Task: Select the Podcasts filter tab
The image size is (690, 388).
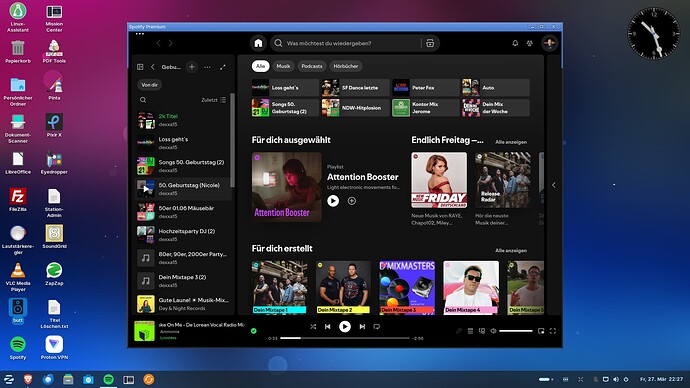Action: pos(312,66)
